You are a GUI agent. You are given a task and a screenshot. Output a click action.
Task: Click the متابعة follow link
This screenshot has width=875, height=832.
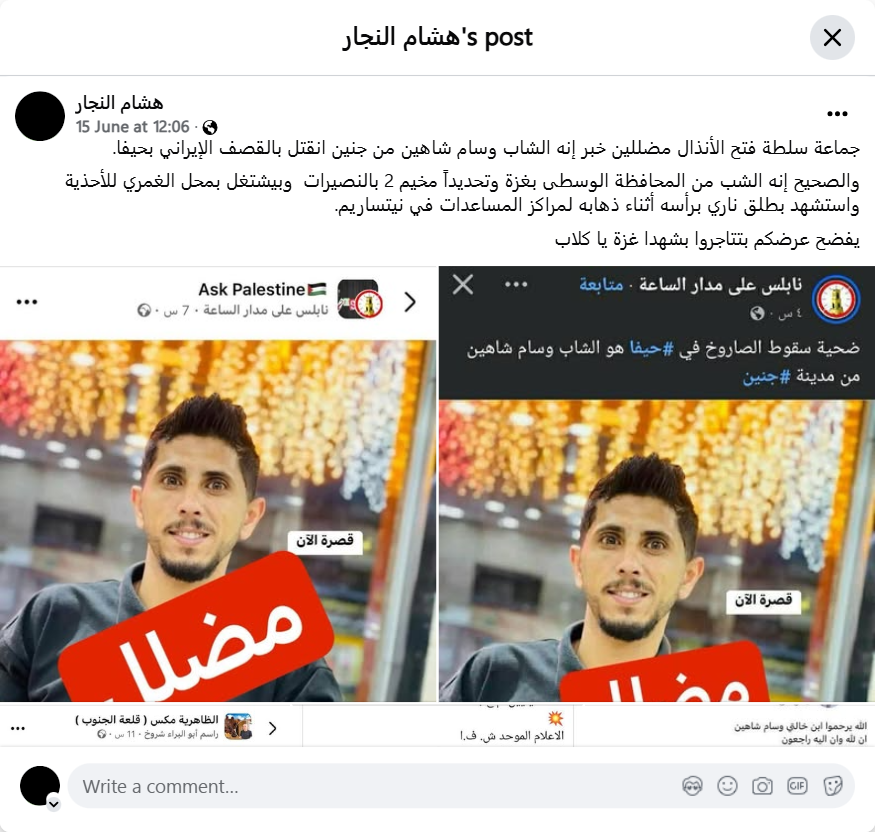tap(601, 285)
